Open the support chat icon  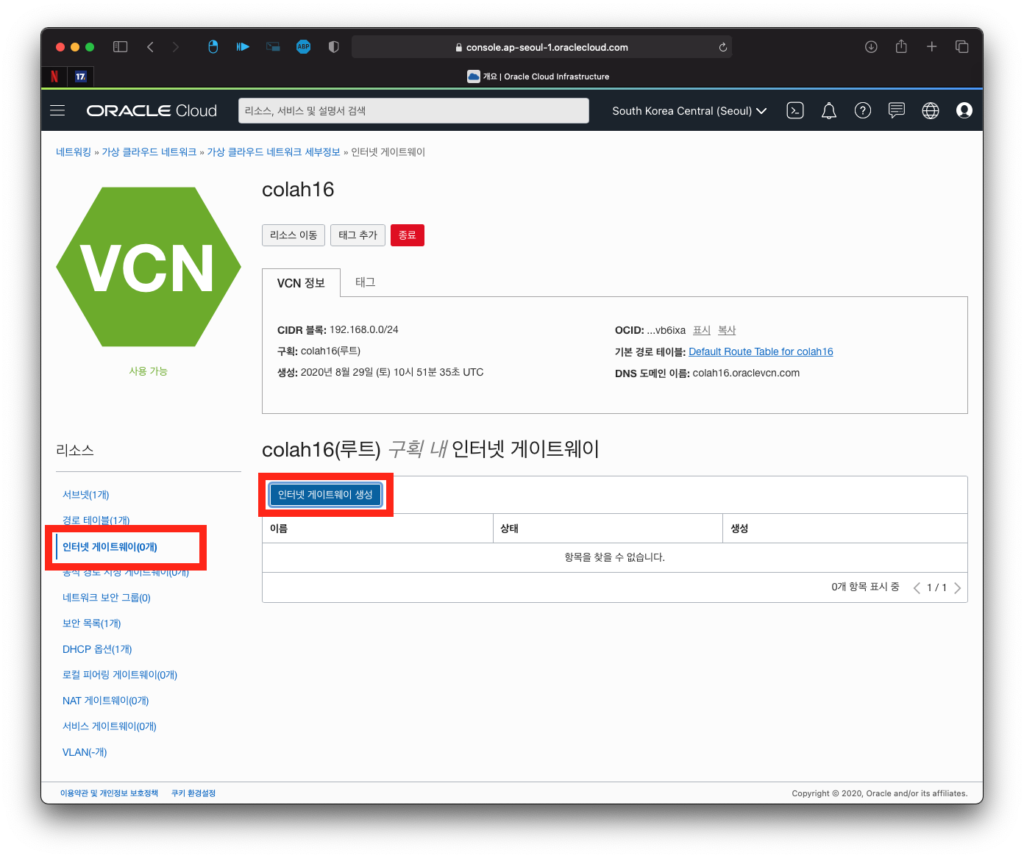coord(896,111)
